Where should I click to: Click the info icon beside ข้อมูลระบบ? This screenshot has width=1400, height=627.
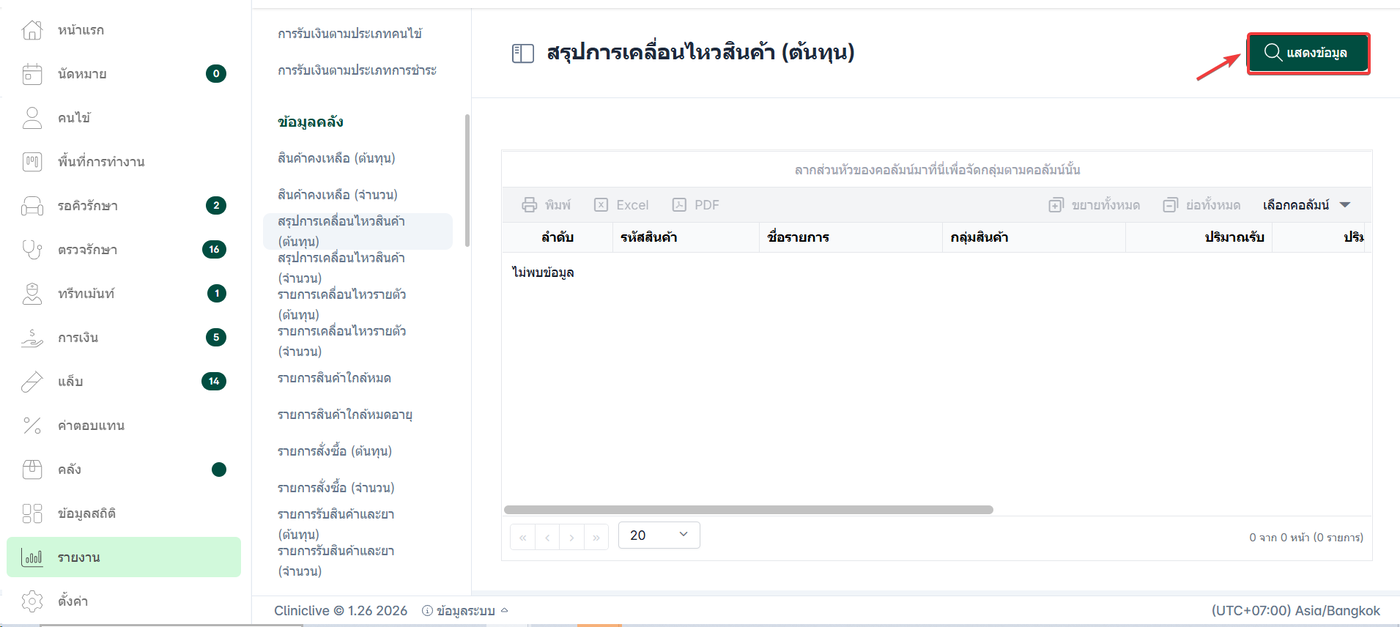[x=427, y=610]
